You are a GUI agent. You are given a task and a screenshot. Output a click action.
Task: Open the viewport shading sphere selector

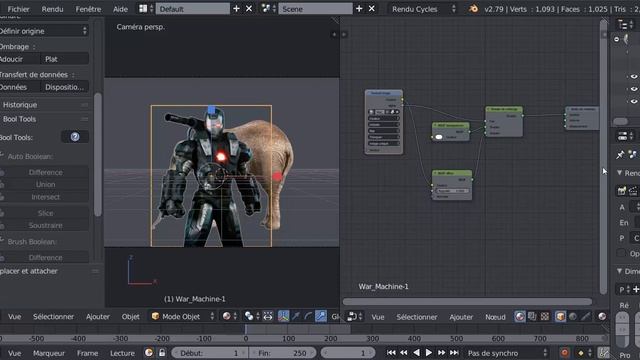229,316
